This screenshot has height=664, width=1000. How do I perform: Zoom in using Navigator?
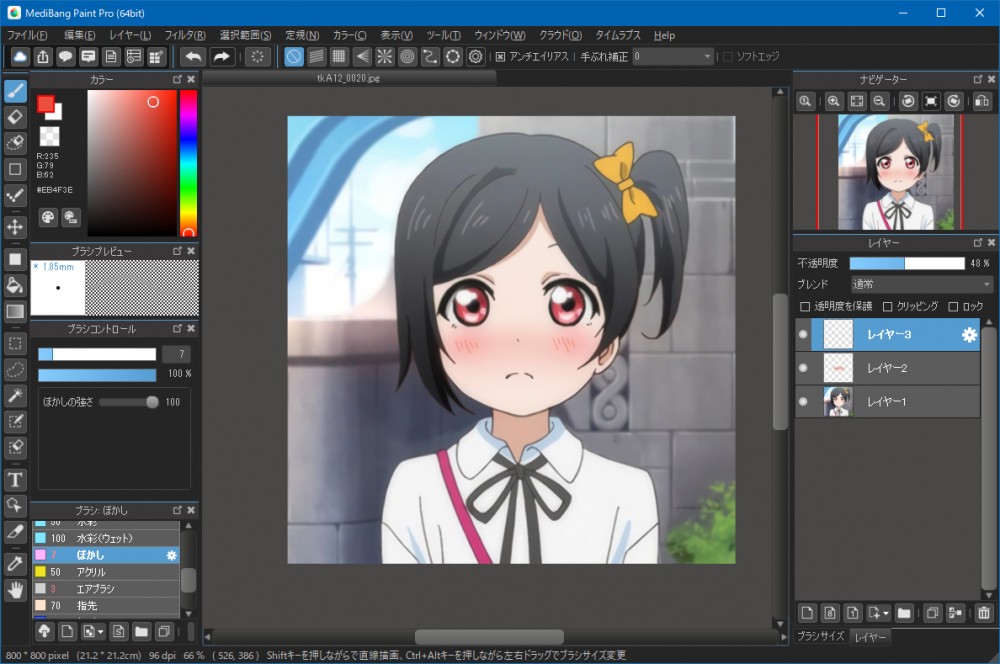point(834,101)
